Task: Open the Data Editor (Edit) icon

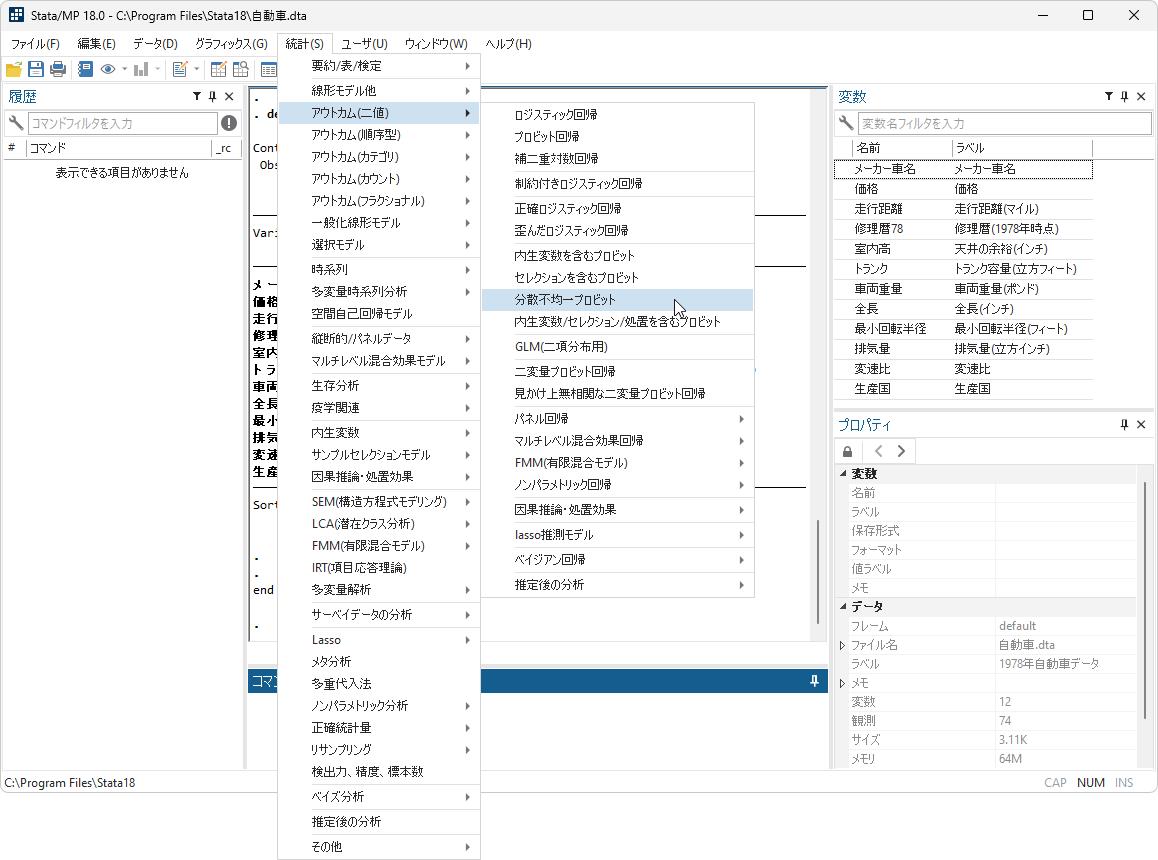Action: [219, 69]
